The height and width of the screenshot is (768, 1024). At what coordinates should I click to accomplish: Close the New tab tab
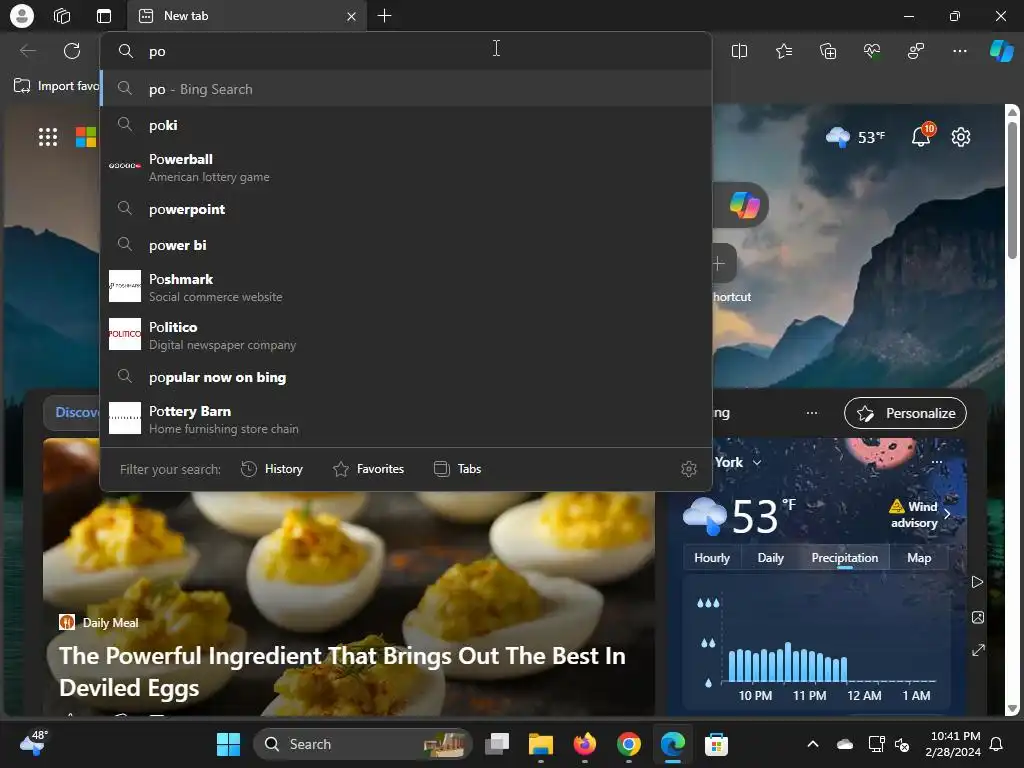pos(351,16)
